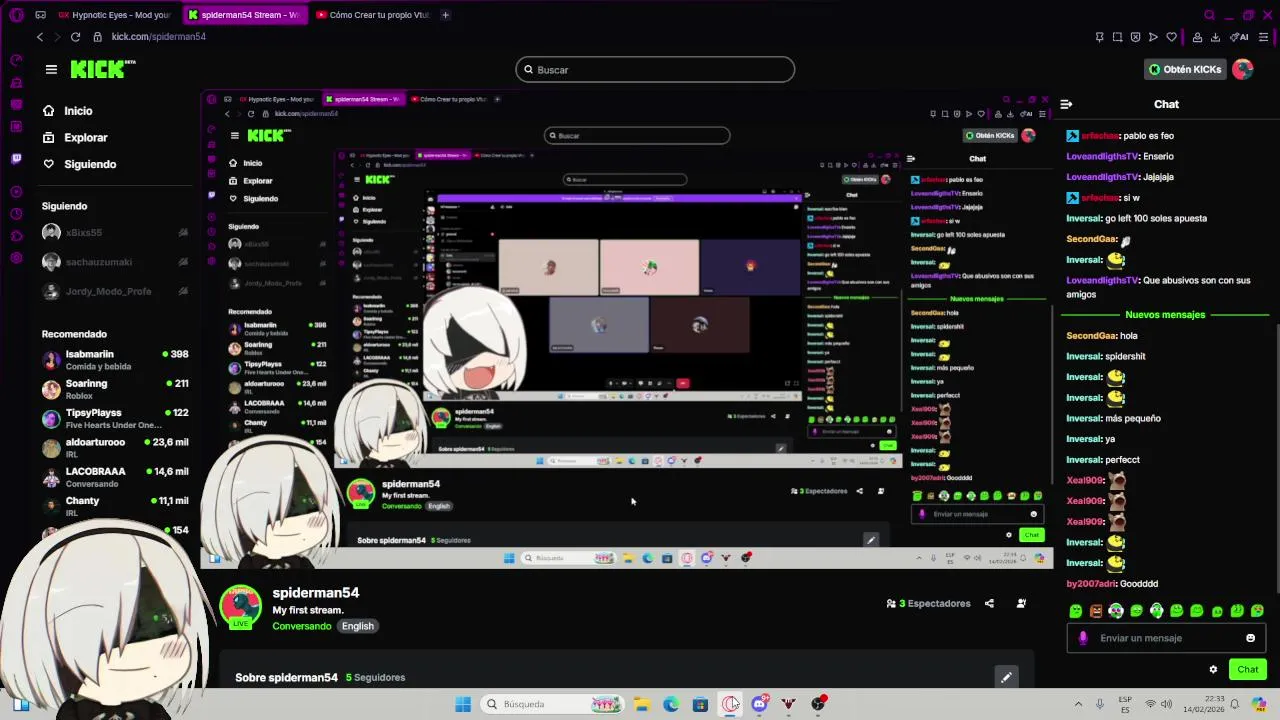Click SecondGaa username saying hola

tap(1091, 336)
